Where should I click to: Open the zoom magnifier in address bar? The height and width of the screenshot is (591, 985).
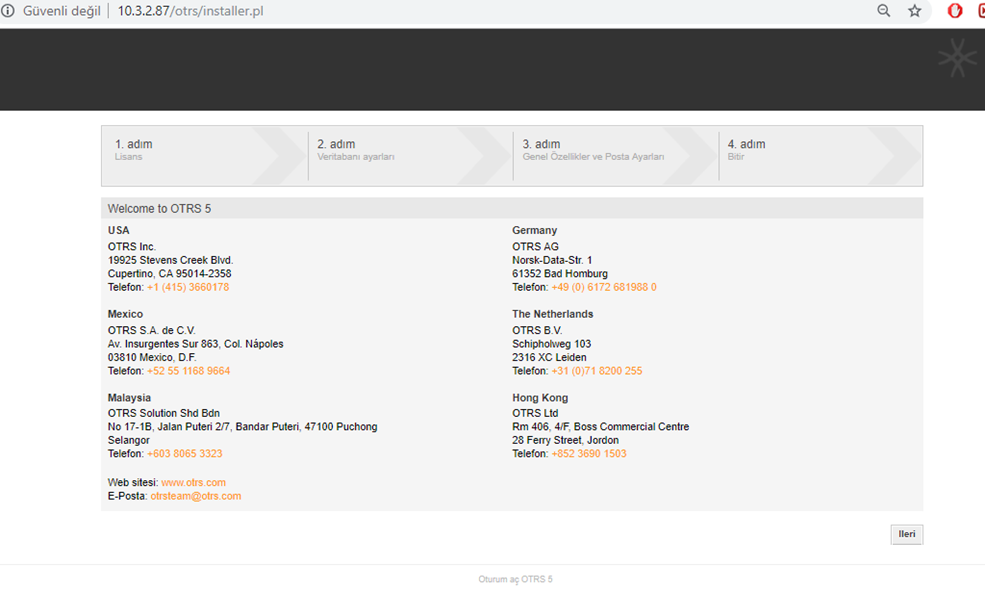click(x=884, y=11)
